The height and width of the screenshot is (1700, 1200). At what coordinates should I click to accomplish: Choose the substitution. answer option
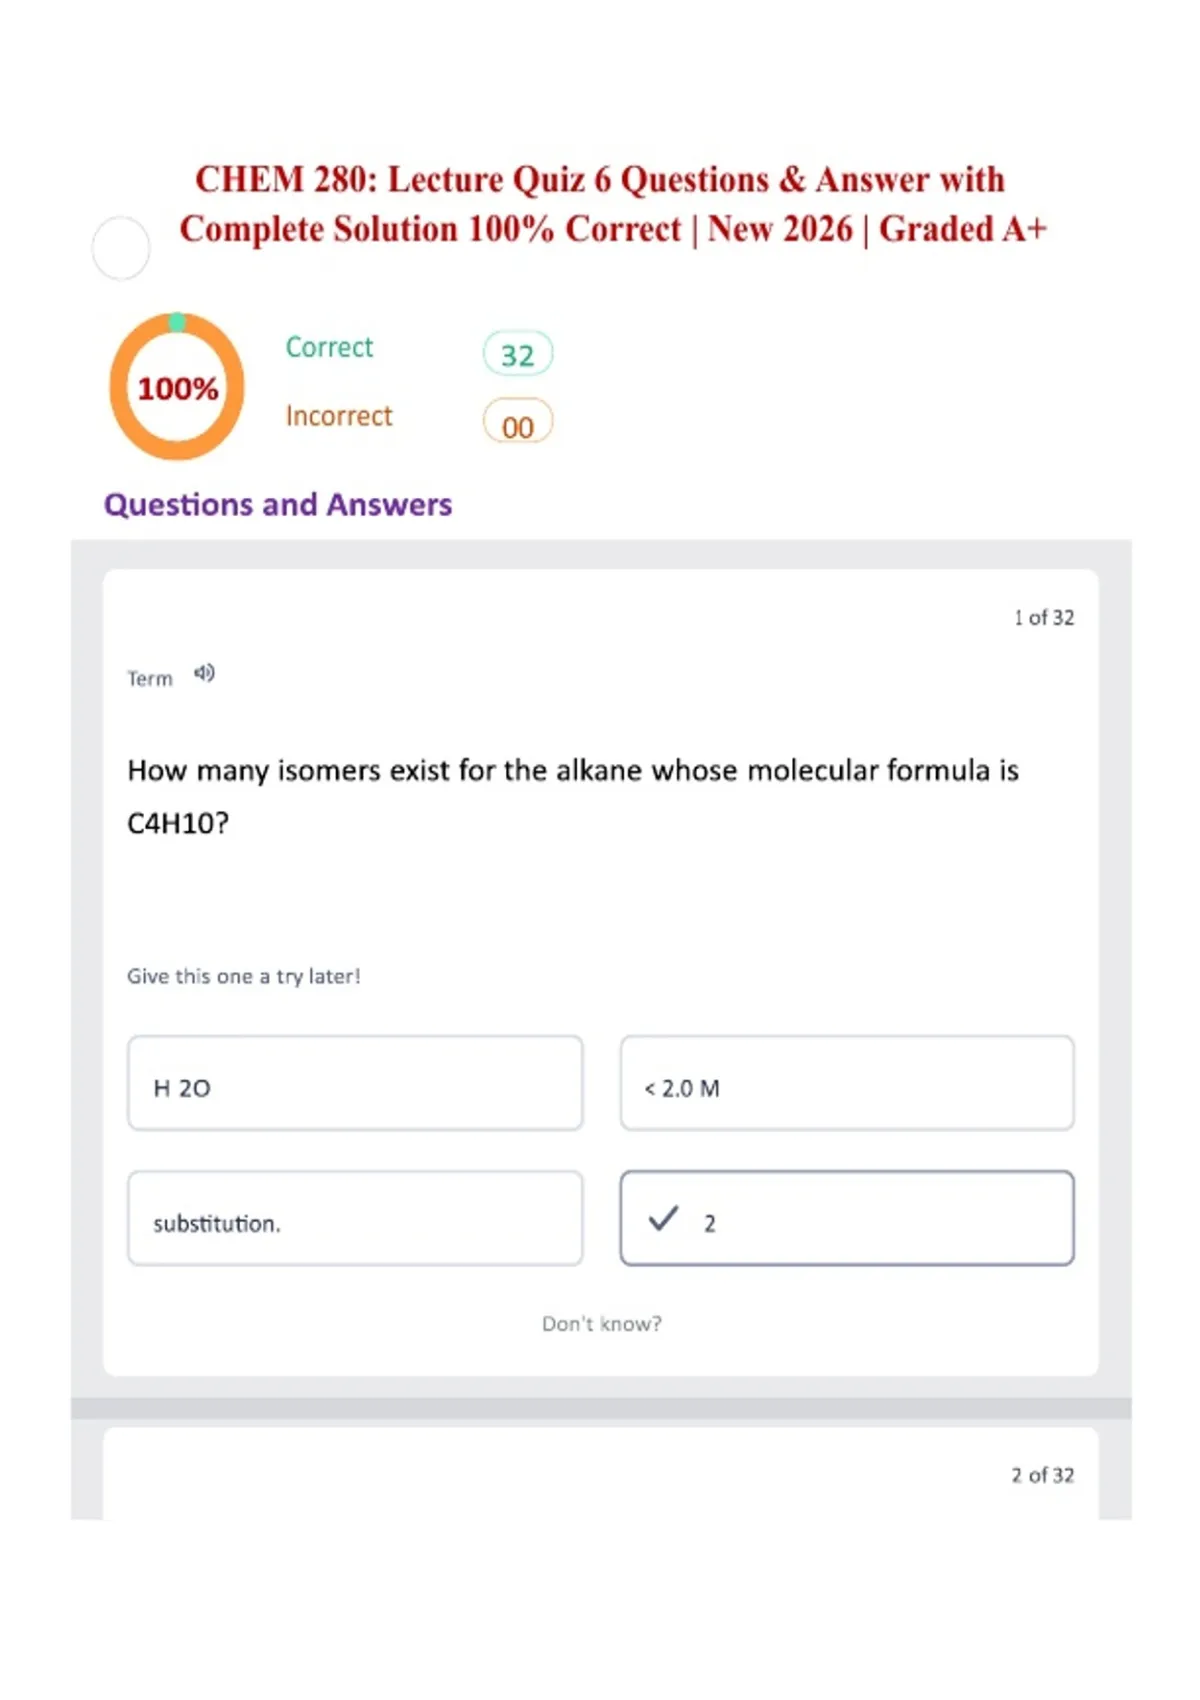coord(355,1218)
